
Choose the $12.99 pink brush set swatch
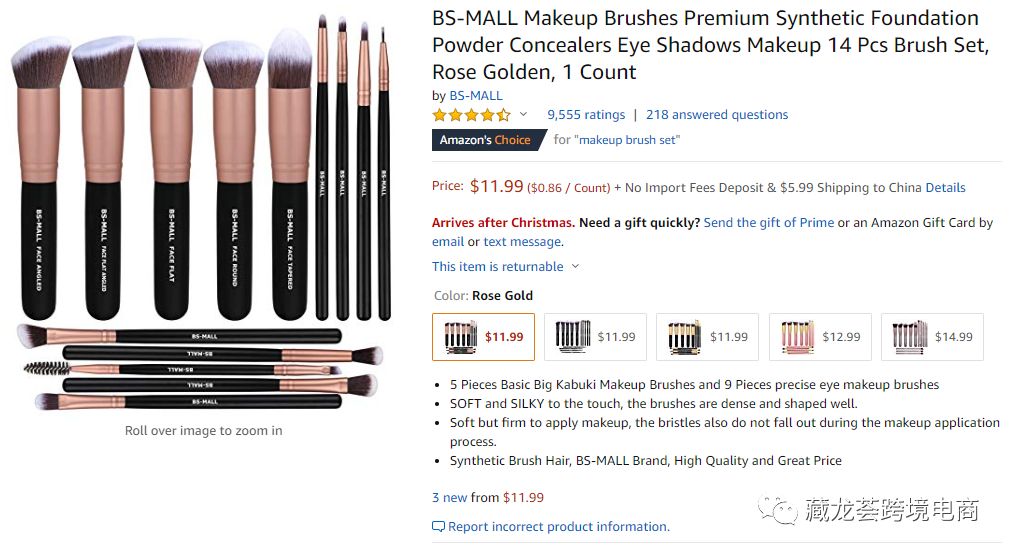click(820, 337)
